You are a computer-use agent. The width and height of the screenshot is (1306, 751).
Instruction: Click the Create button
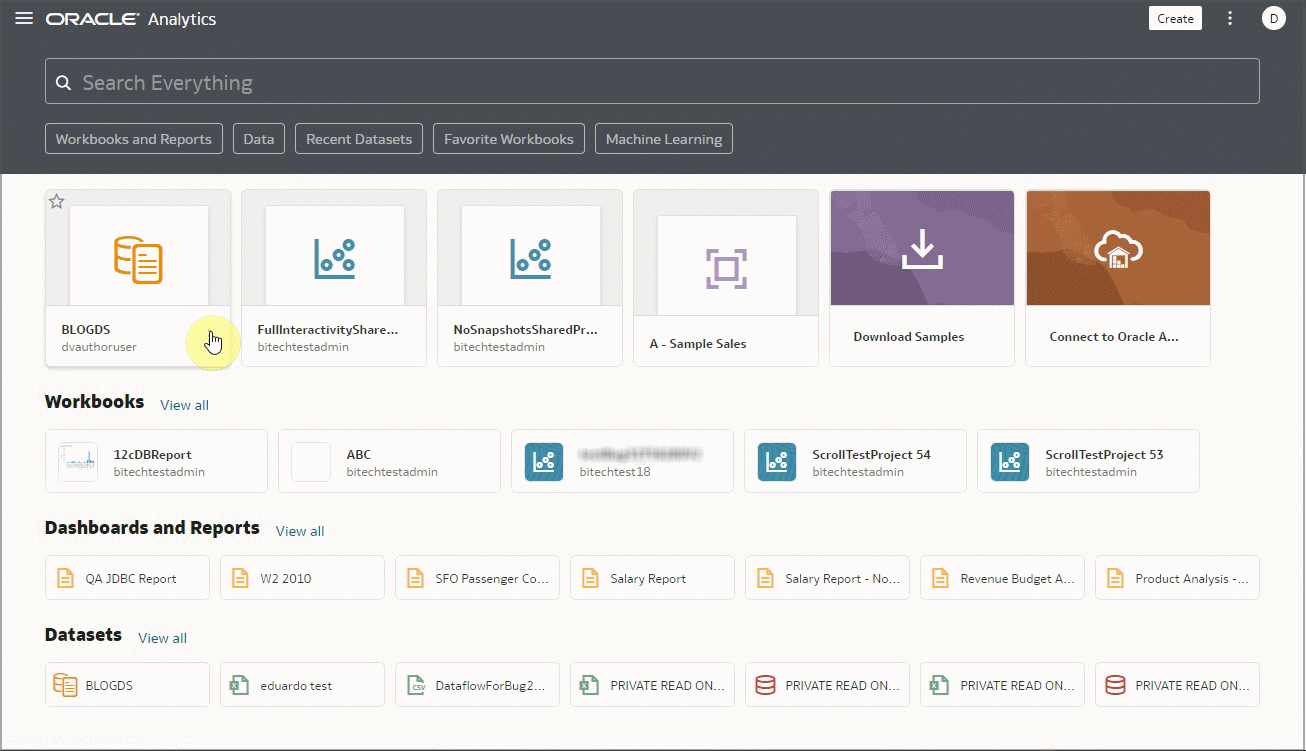tap(1174, 17)
